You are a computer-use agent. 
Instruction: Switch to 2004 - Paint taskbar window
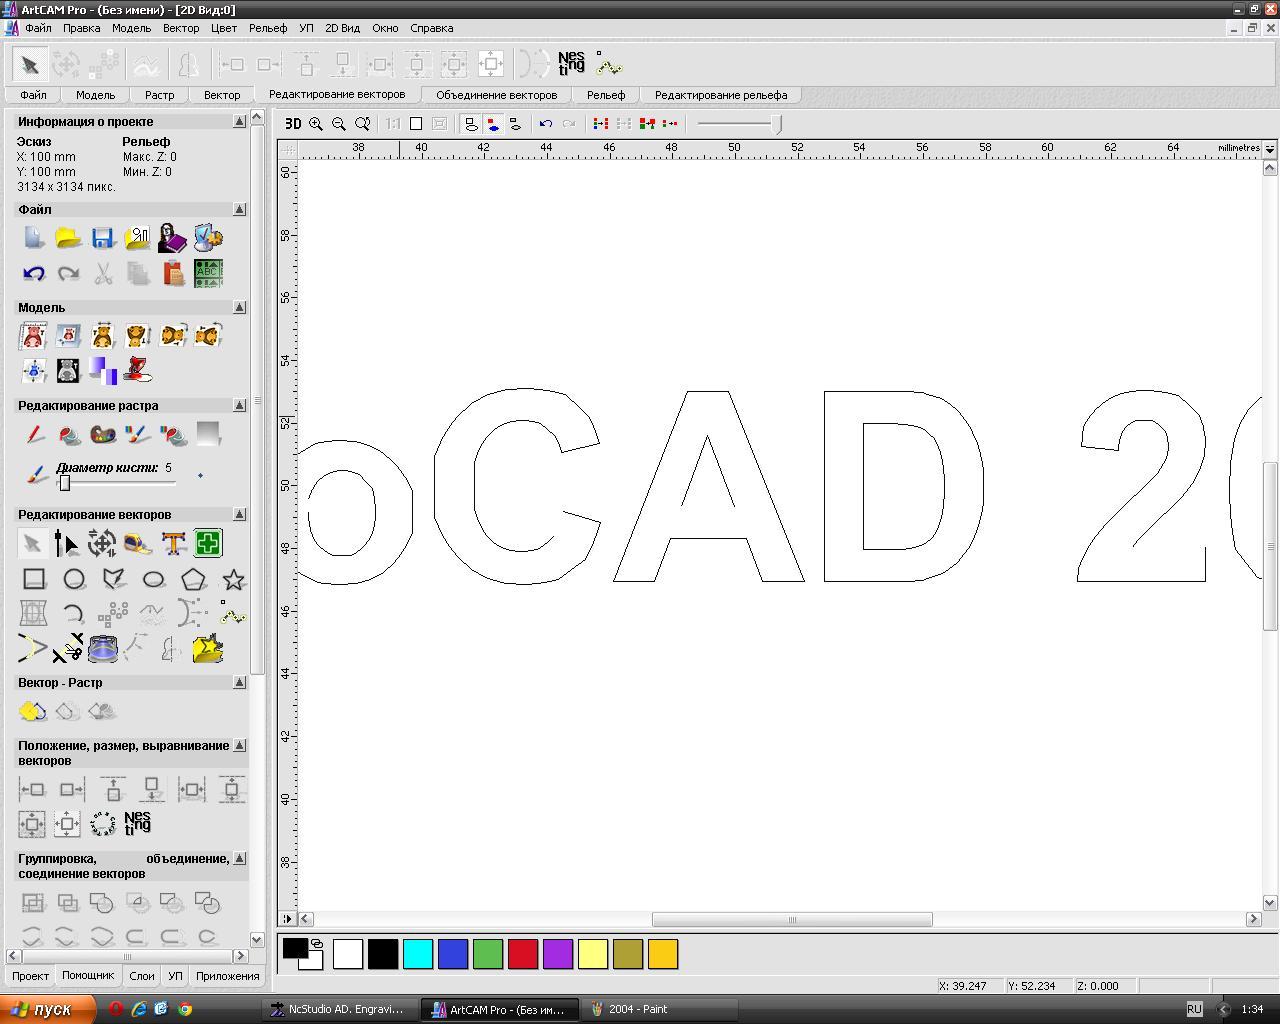coord(660,1009)
